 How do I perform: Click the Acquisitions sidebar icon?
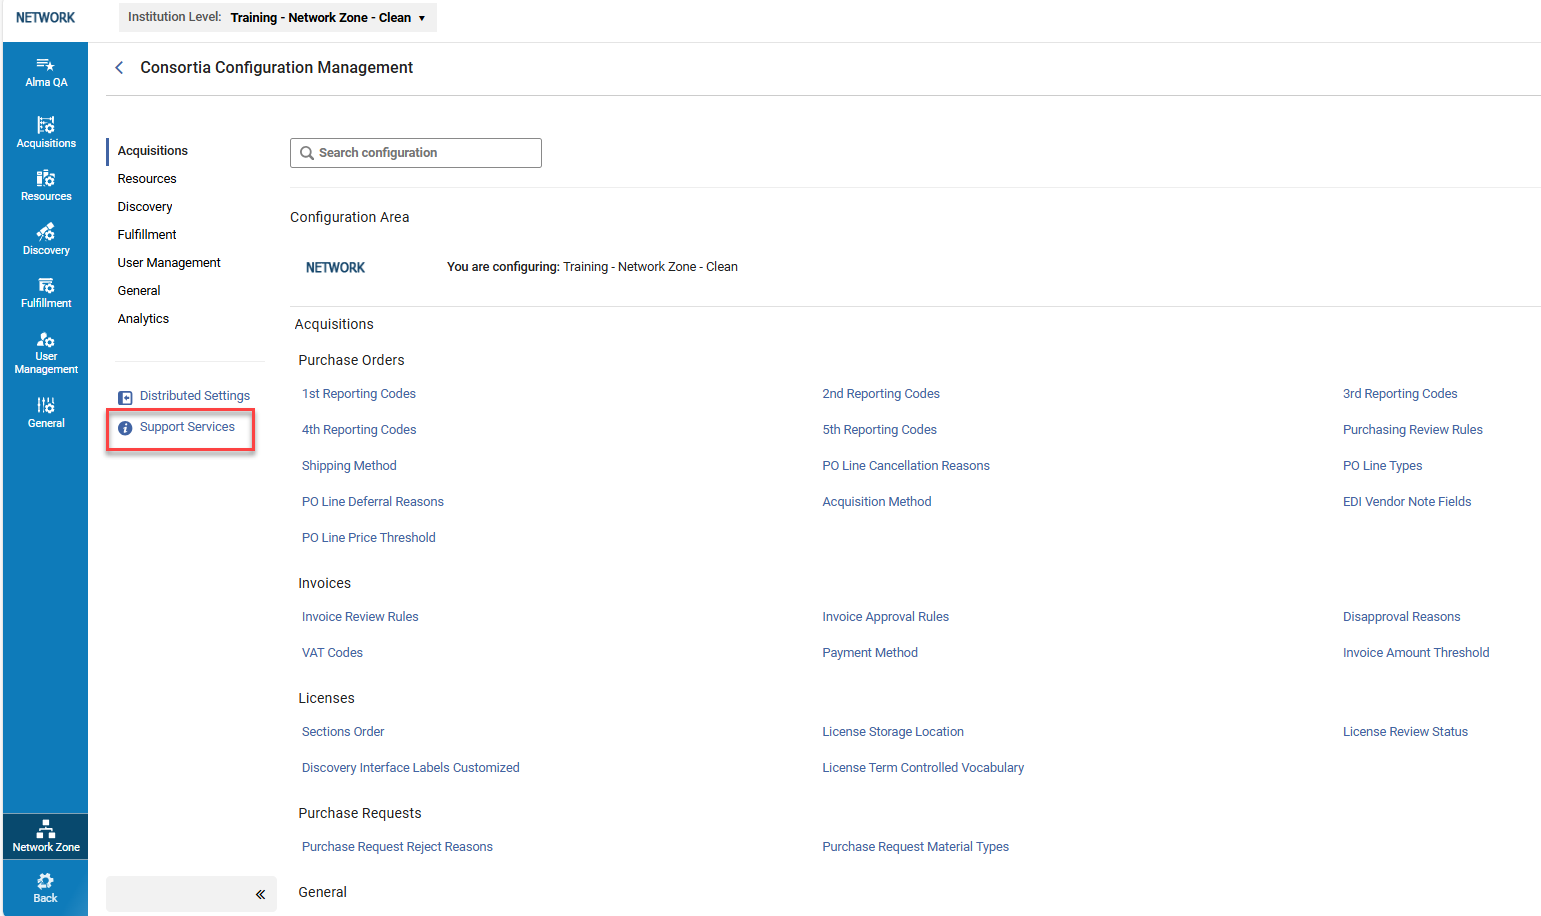coord(46,132)
